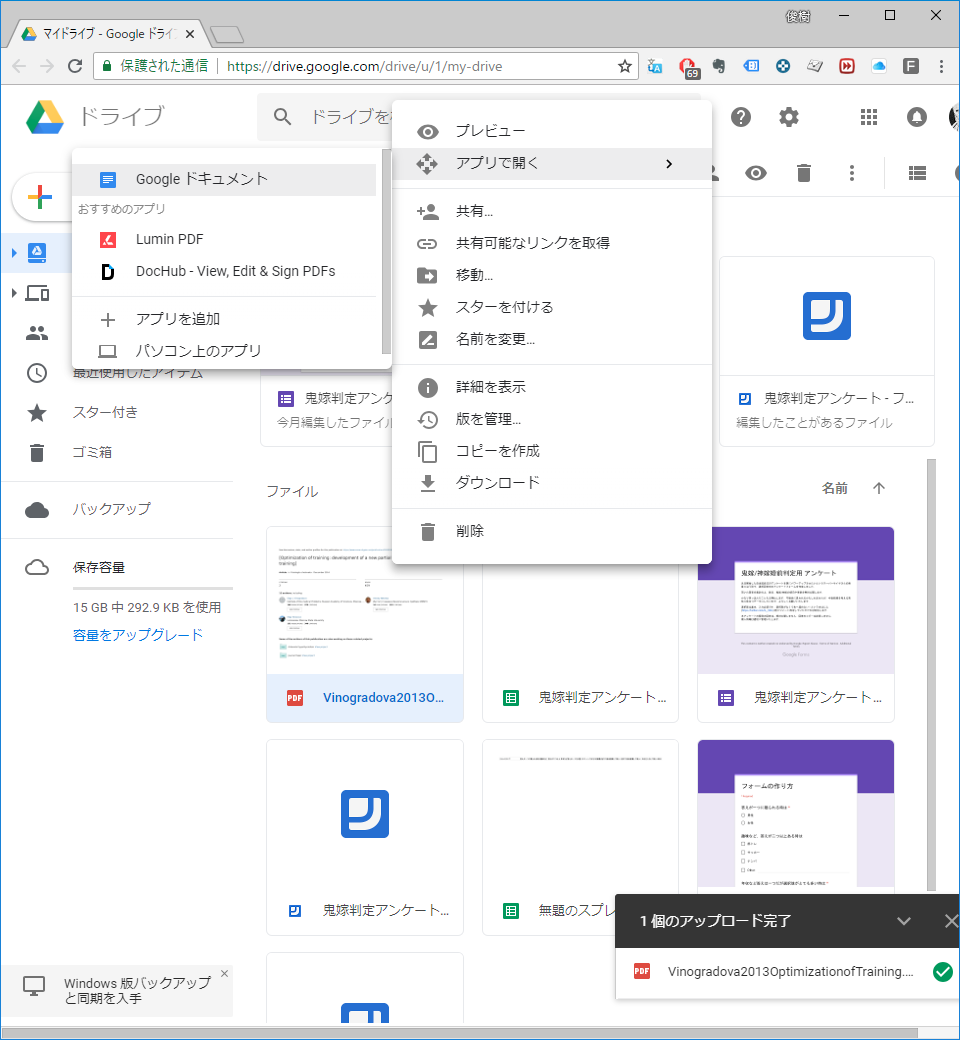Image resolution: width=960 pixels, height=1040 pixels.
Task: Expand the Computers tree arrow in the sidebar
Action: tap(14, 293)
